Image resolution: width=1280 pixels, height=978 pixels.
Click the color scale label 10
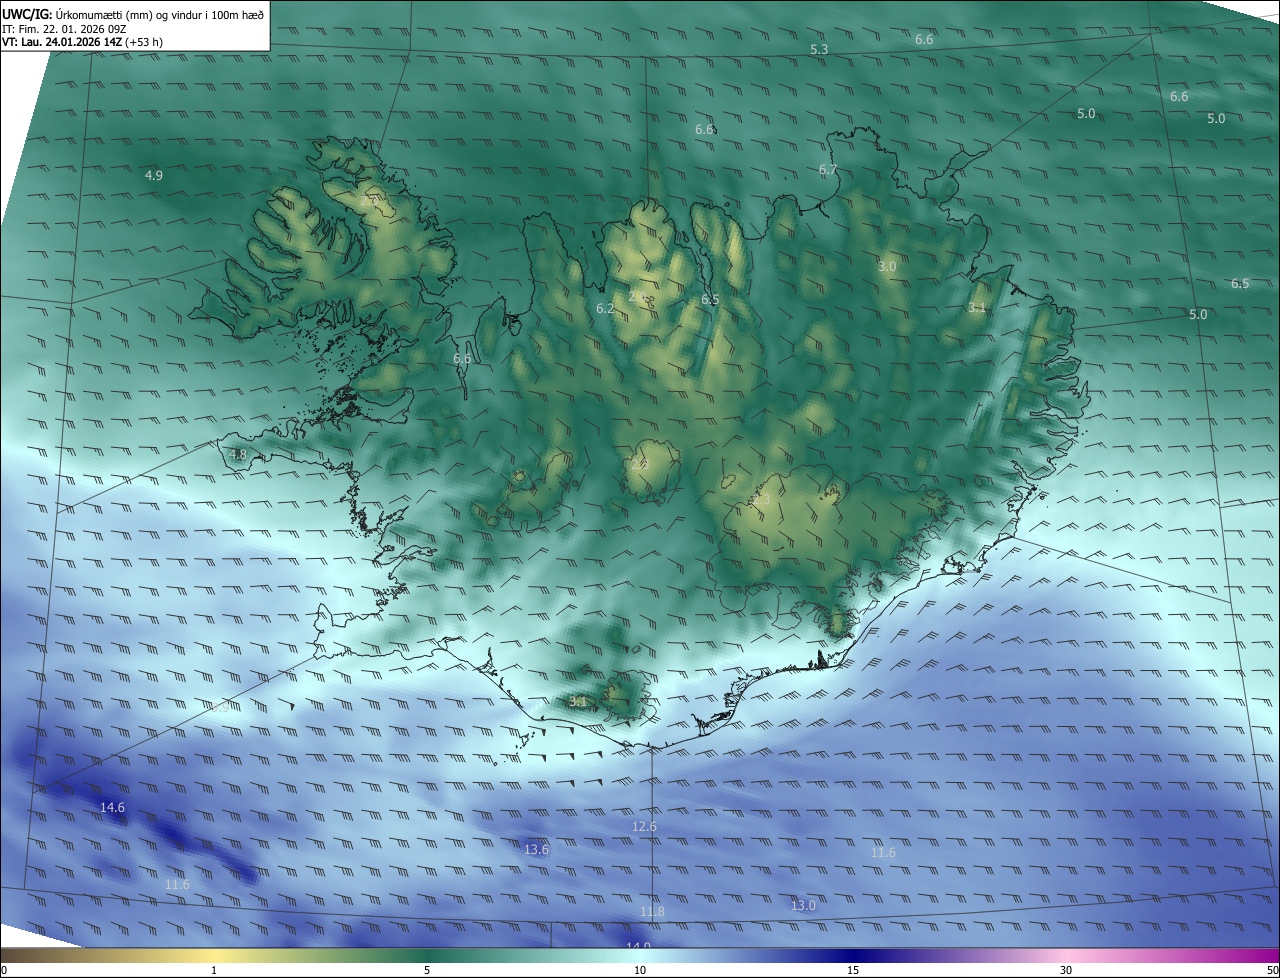pyautogui.click(x=640, y=971)
